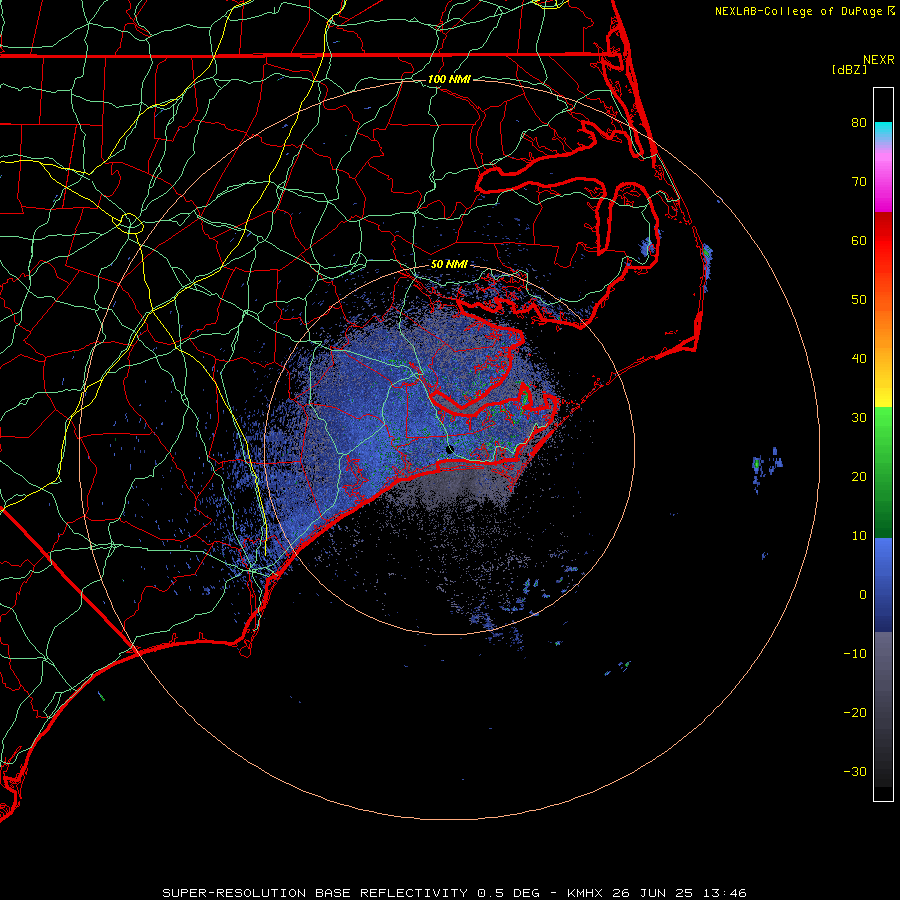This screenshot has height=900, width=900.
Task: Click the NEXR label above the scale
Action: tap(879, 60)
